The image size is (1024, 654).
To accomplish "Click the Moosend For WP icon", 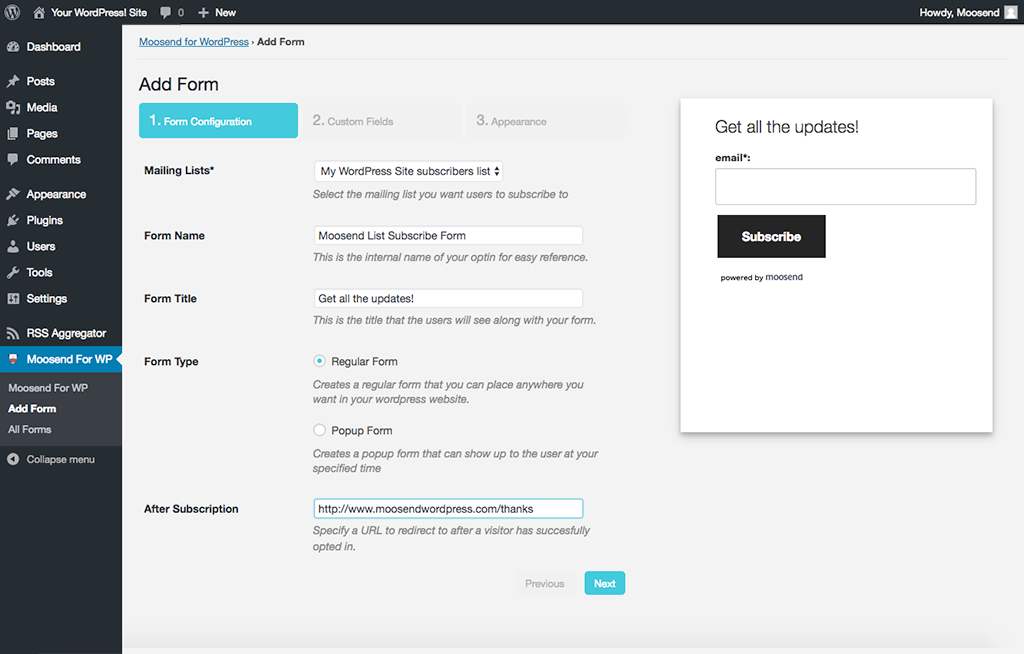I will (12, 359).
